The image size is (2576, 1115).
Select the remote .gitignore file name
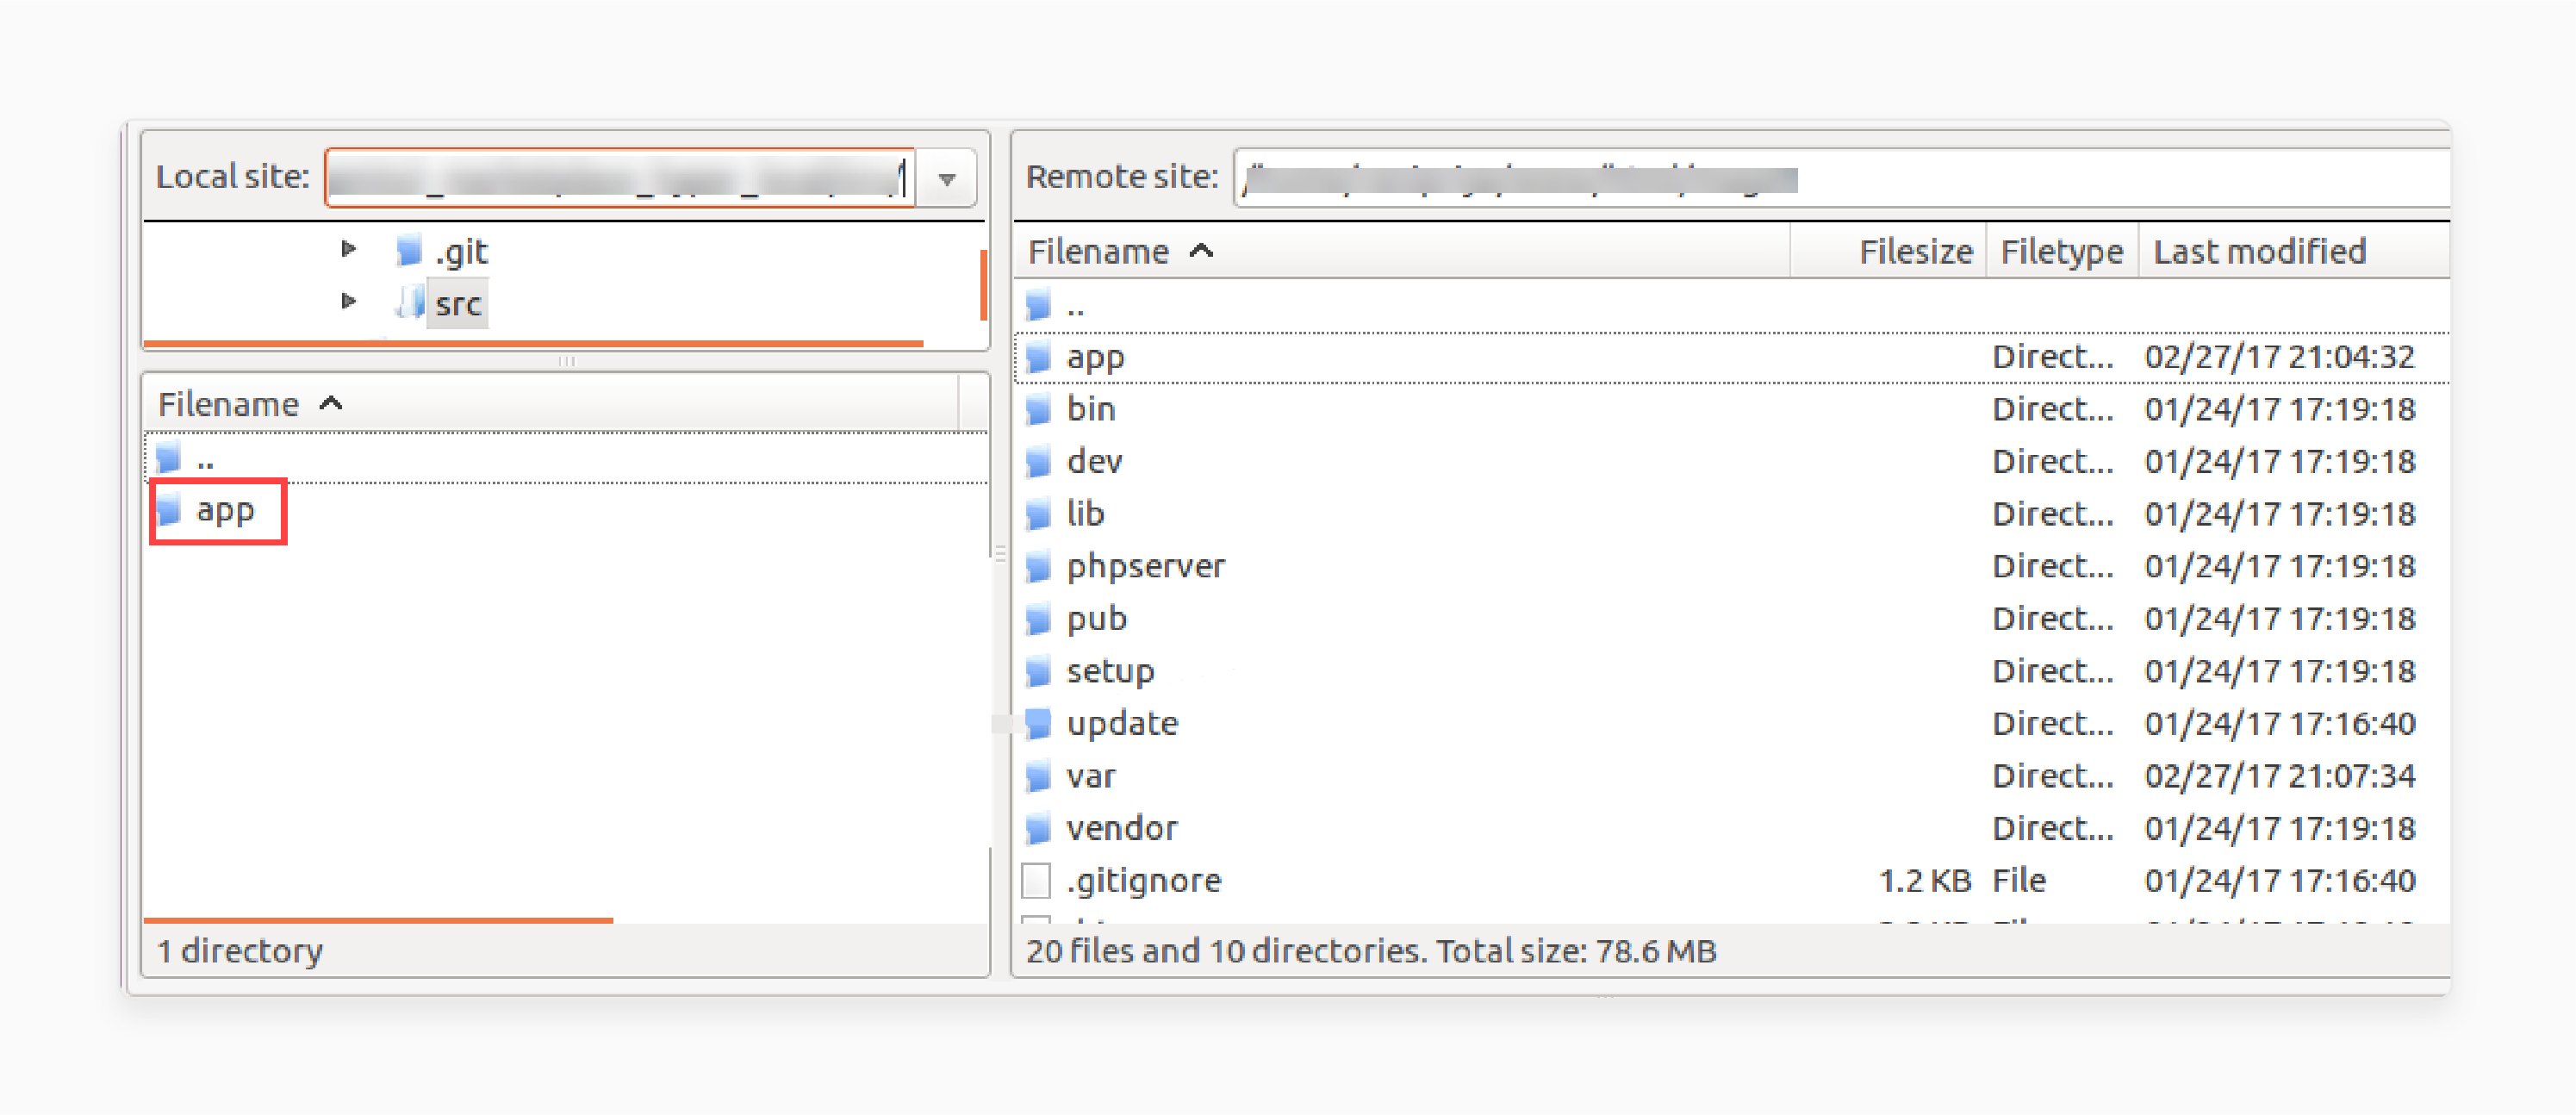pos(1144,881)
